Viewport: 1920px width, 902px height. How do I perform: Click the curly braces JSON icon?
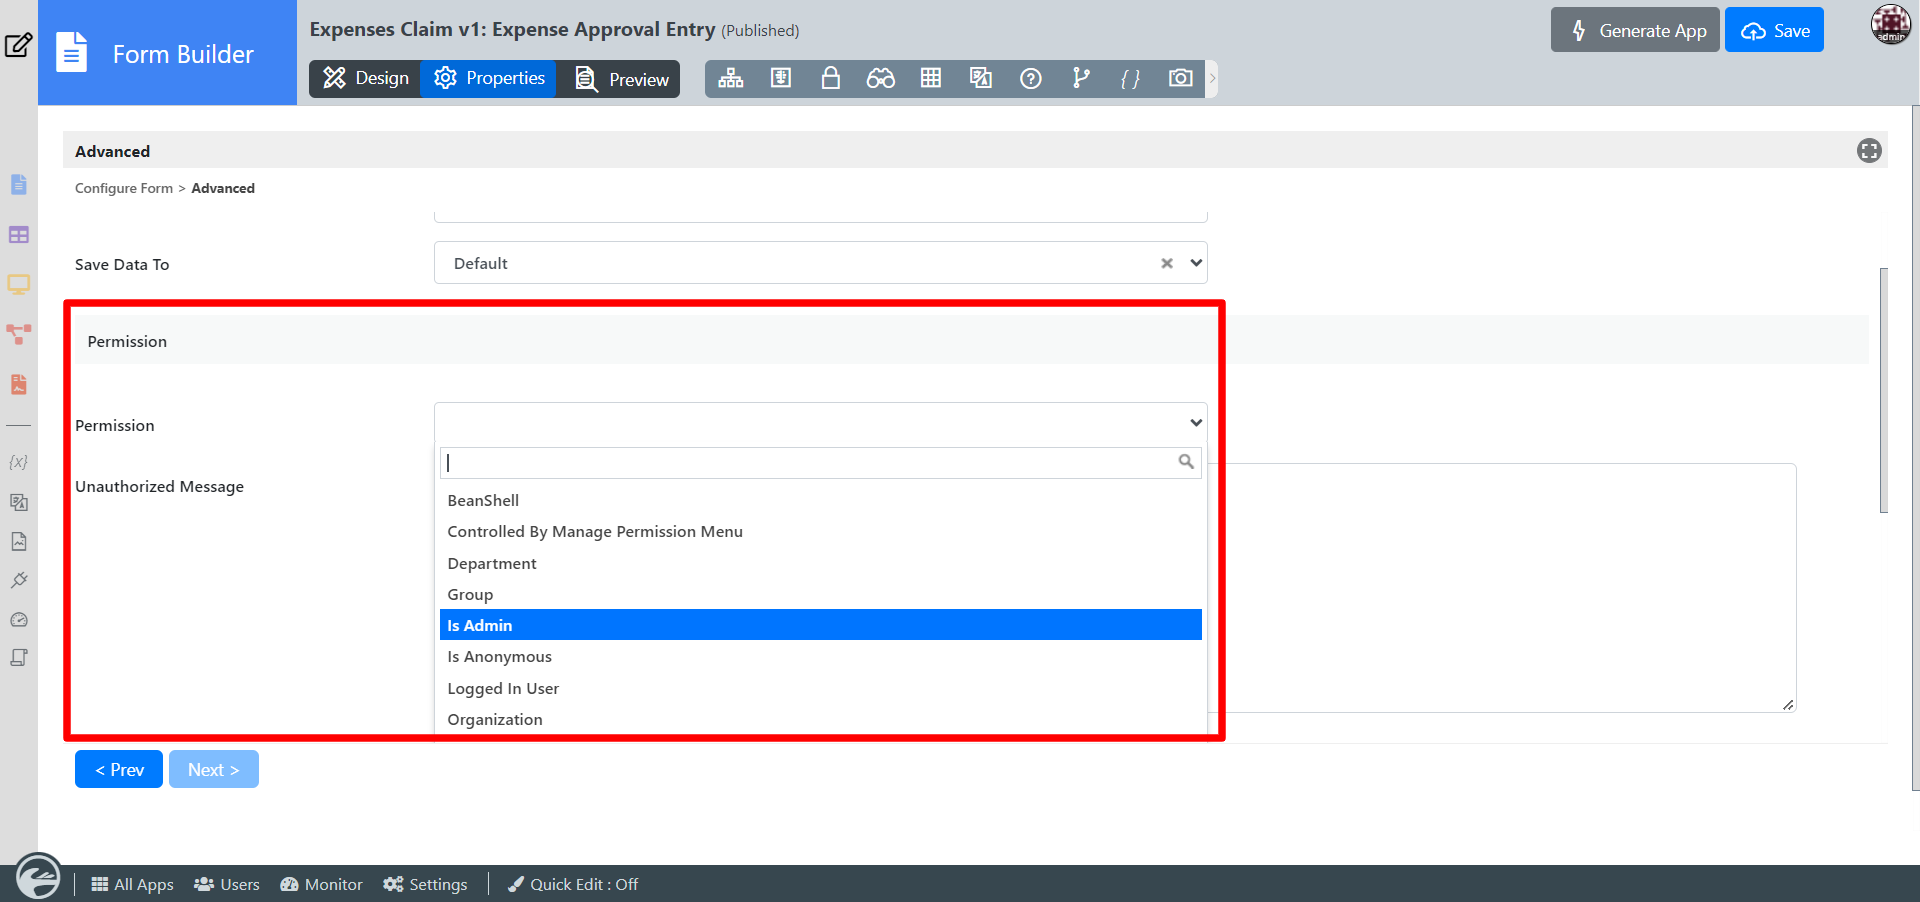tap(1130, 79)
